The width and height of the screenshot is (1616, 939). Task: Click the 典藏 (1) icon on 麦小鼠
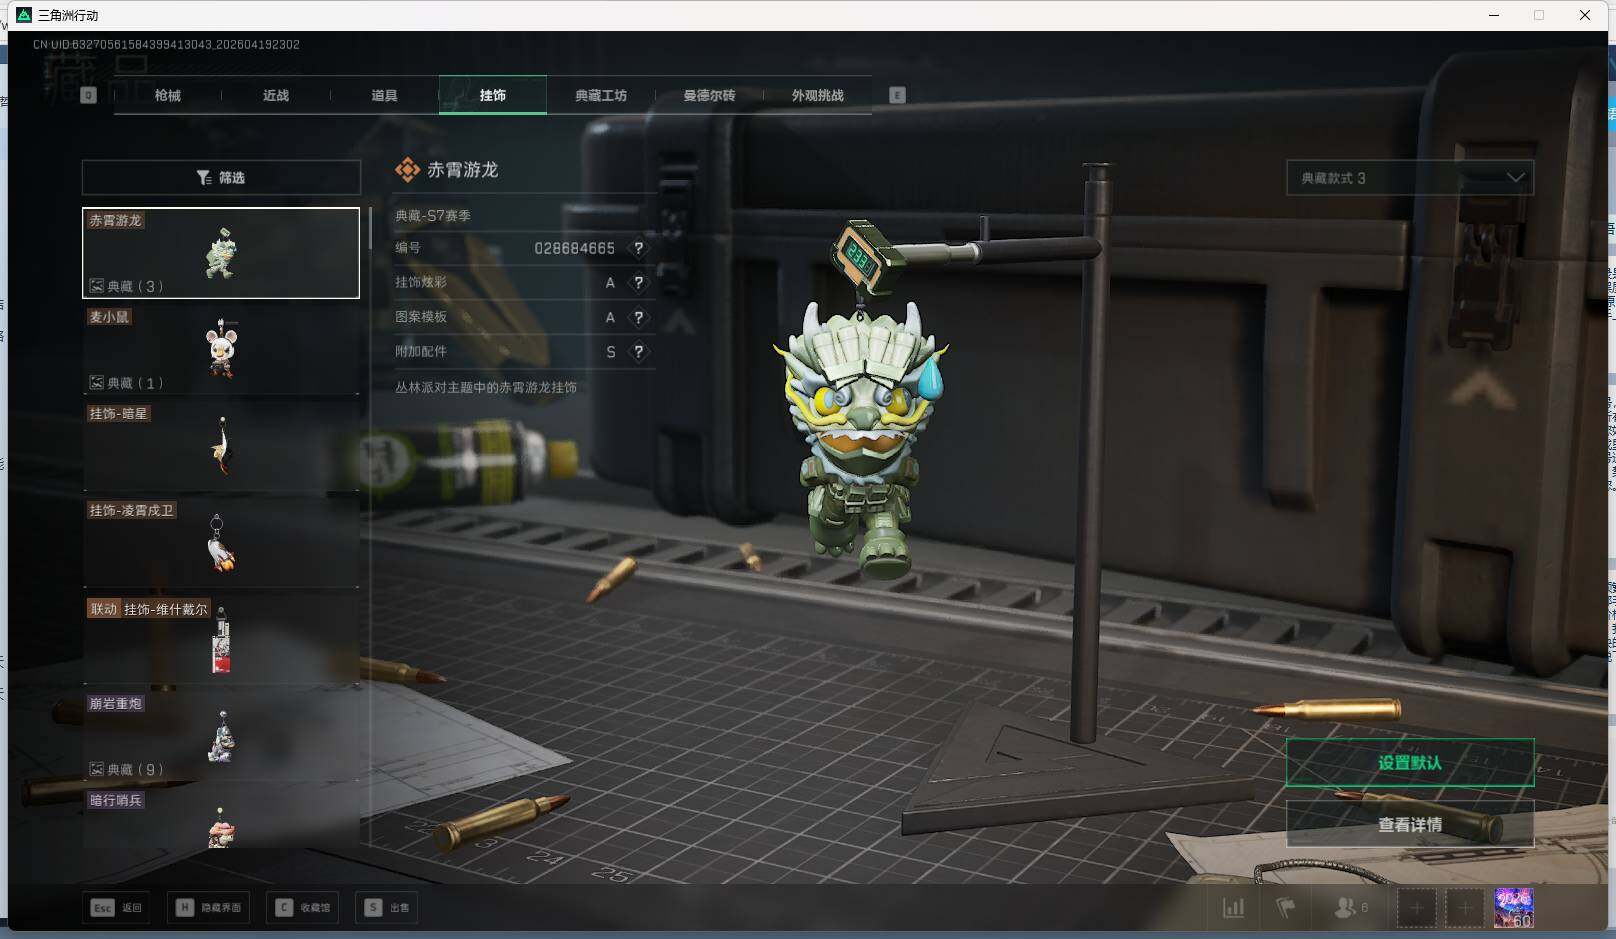97,383
